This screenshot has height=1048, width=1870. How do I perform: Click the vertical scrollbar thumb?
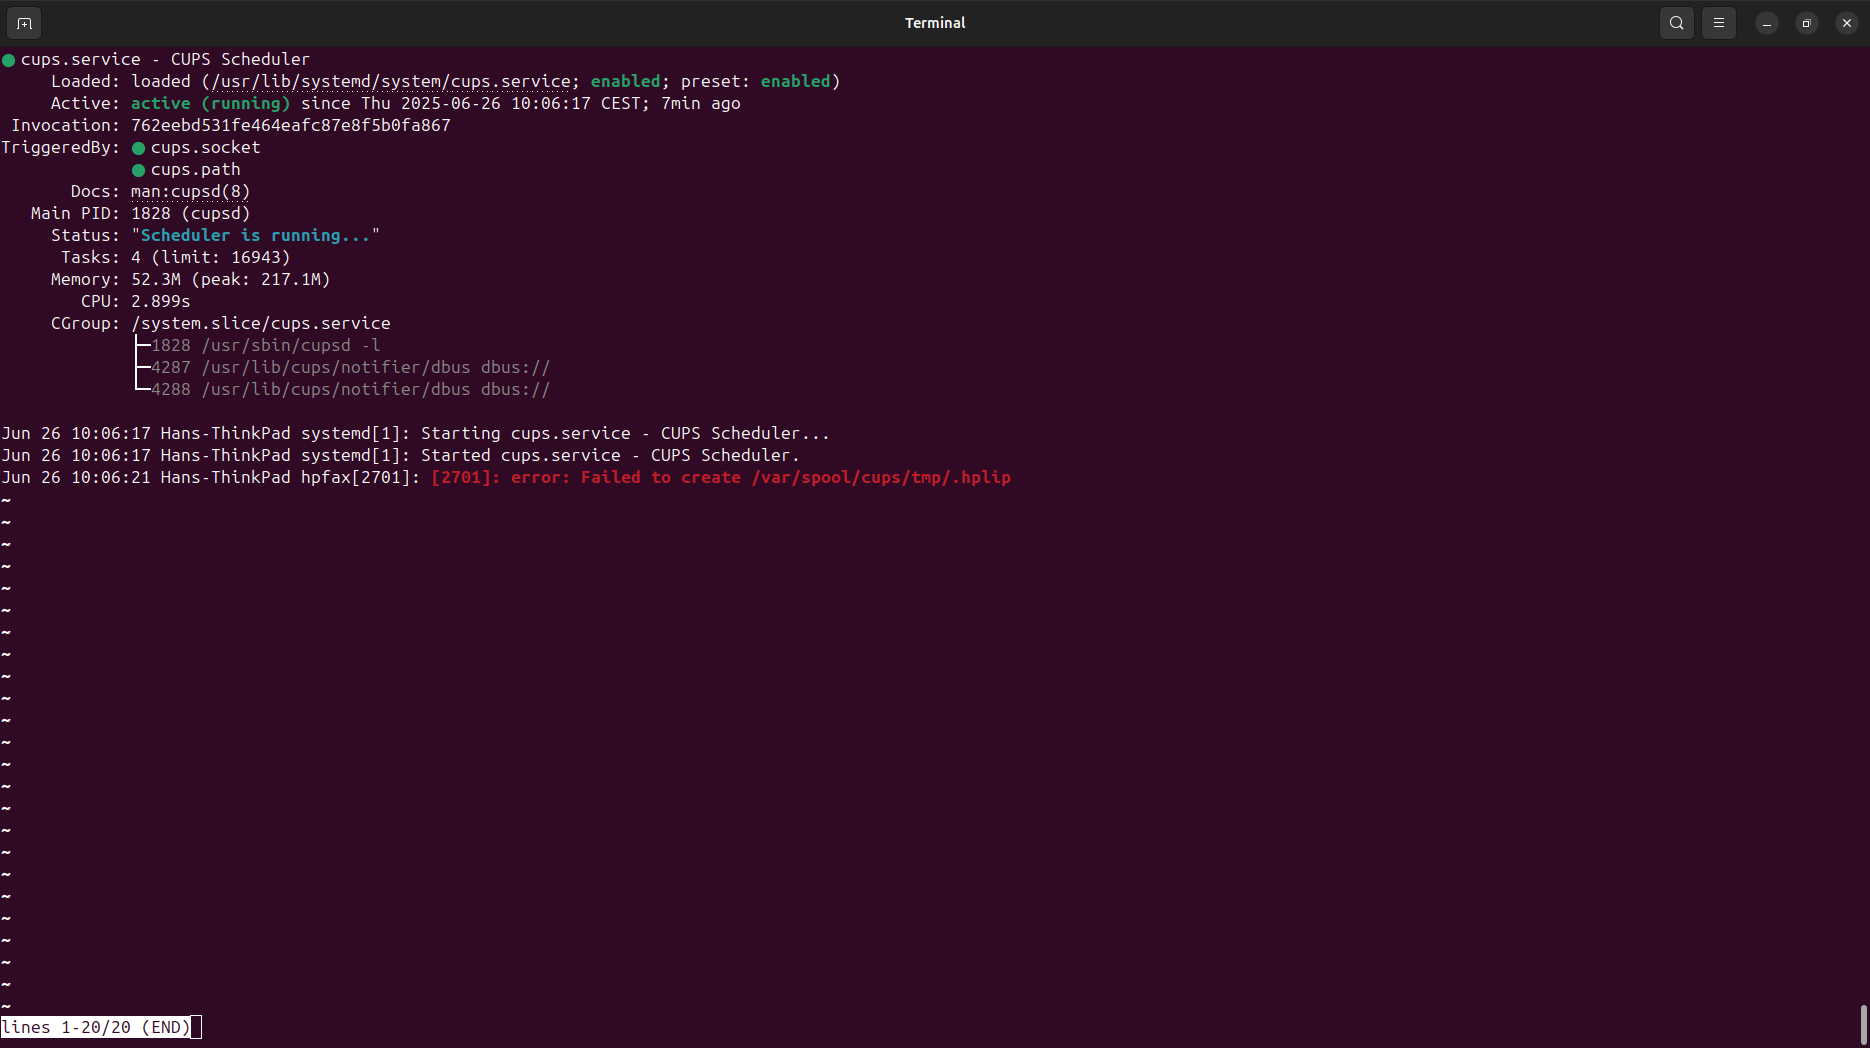point(1863,1024)
